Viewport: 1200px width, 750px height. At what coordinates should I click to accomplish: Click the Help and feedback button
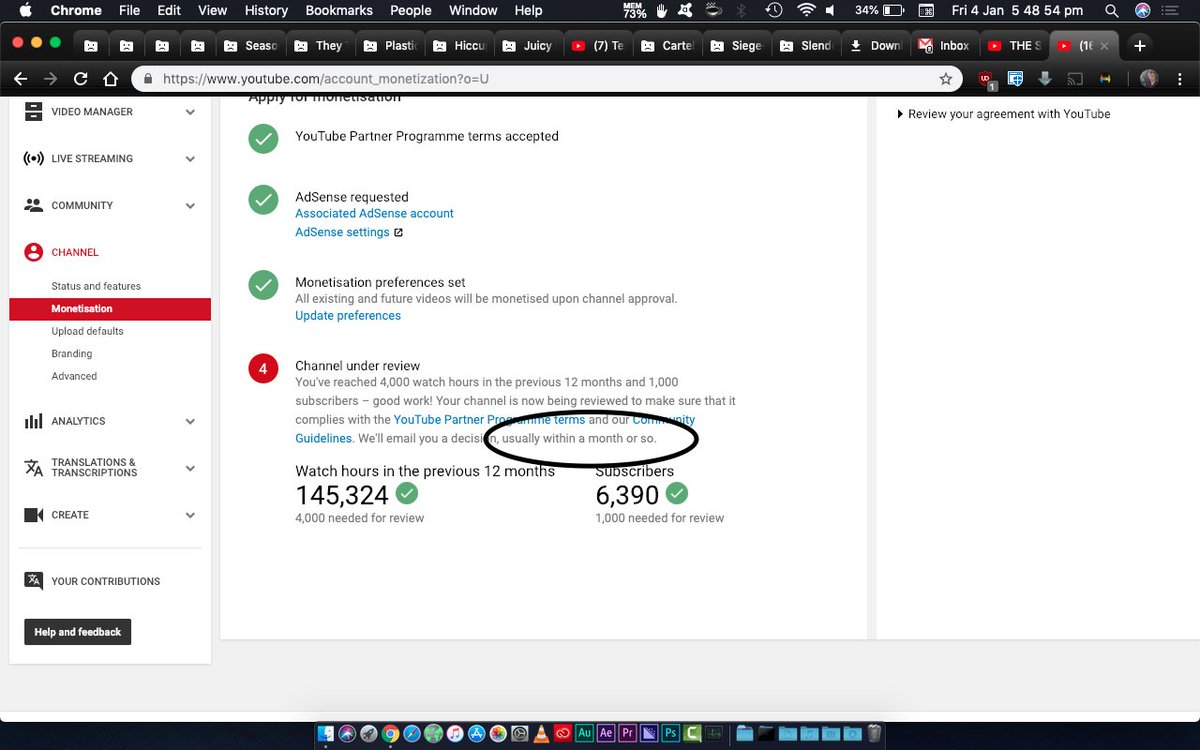78,632
